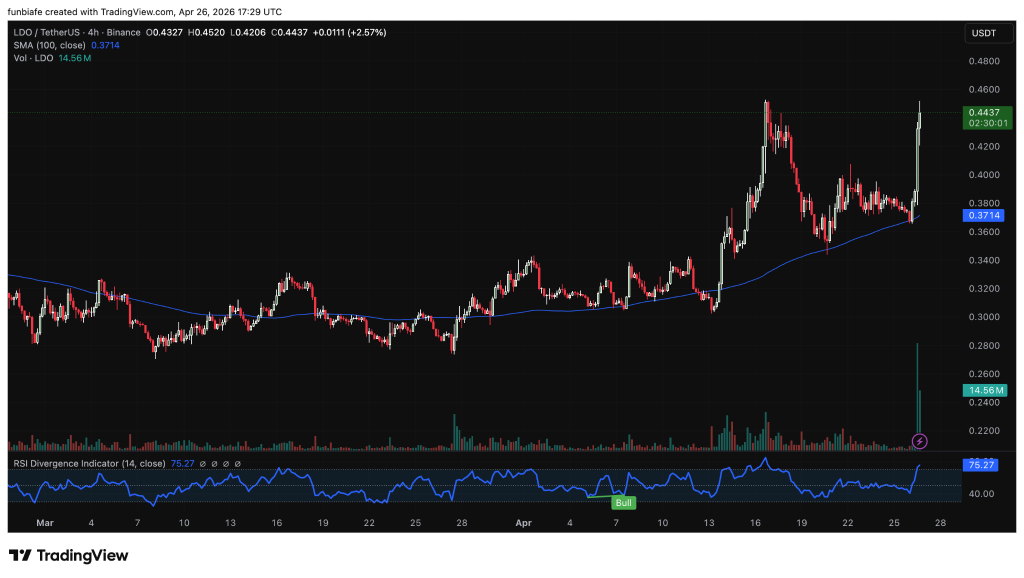The image size is (1024, 578).
Task: Click the tallest green volume bar
Action: coord(916,390)
